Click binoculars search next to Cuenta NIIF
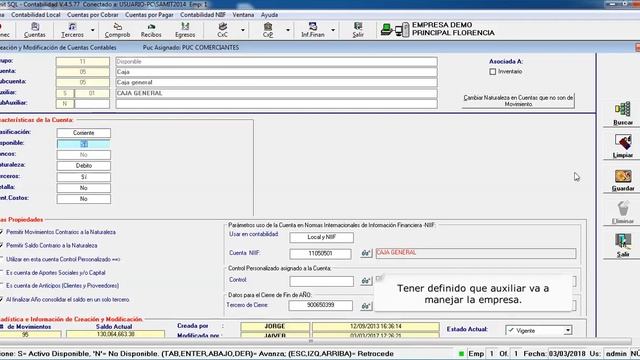Image resolution: width=640 pixels, height=360 pixels. (366, 253)
